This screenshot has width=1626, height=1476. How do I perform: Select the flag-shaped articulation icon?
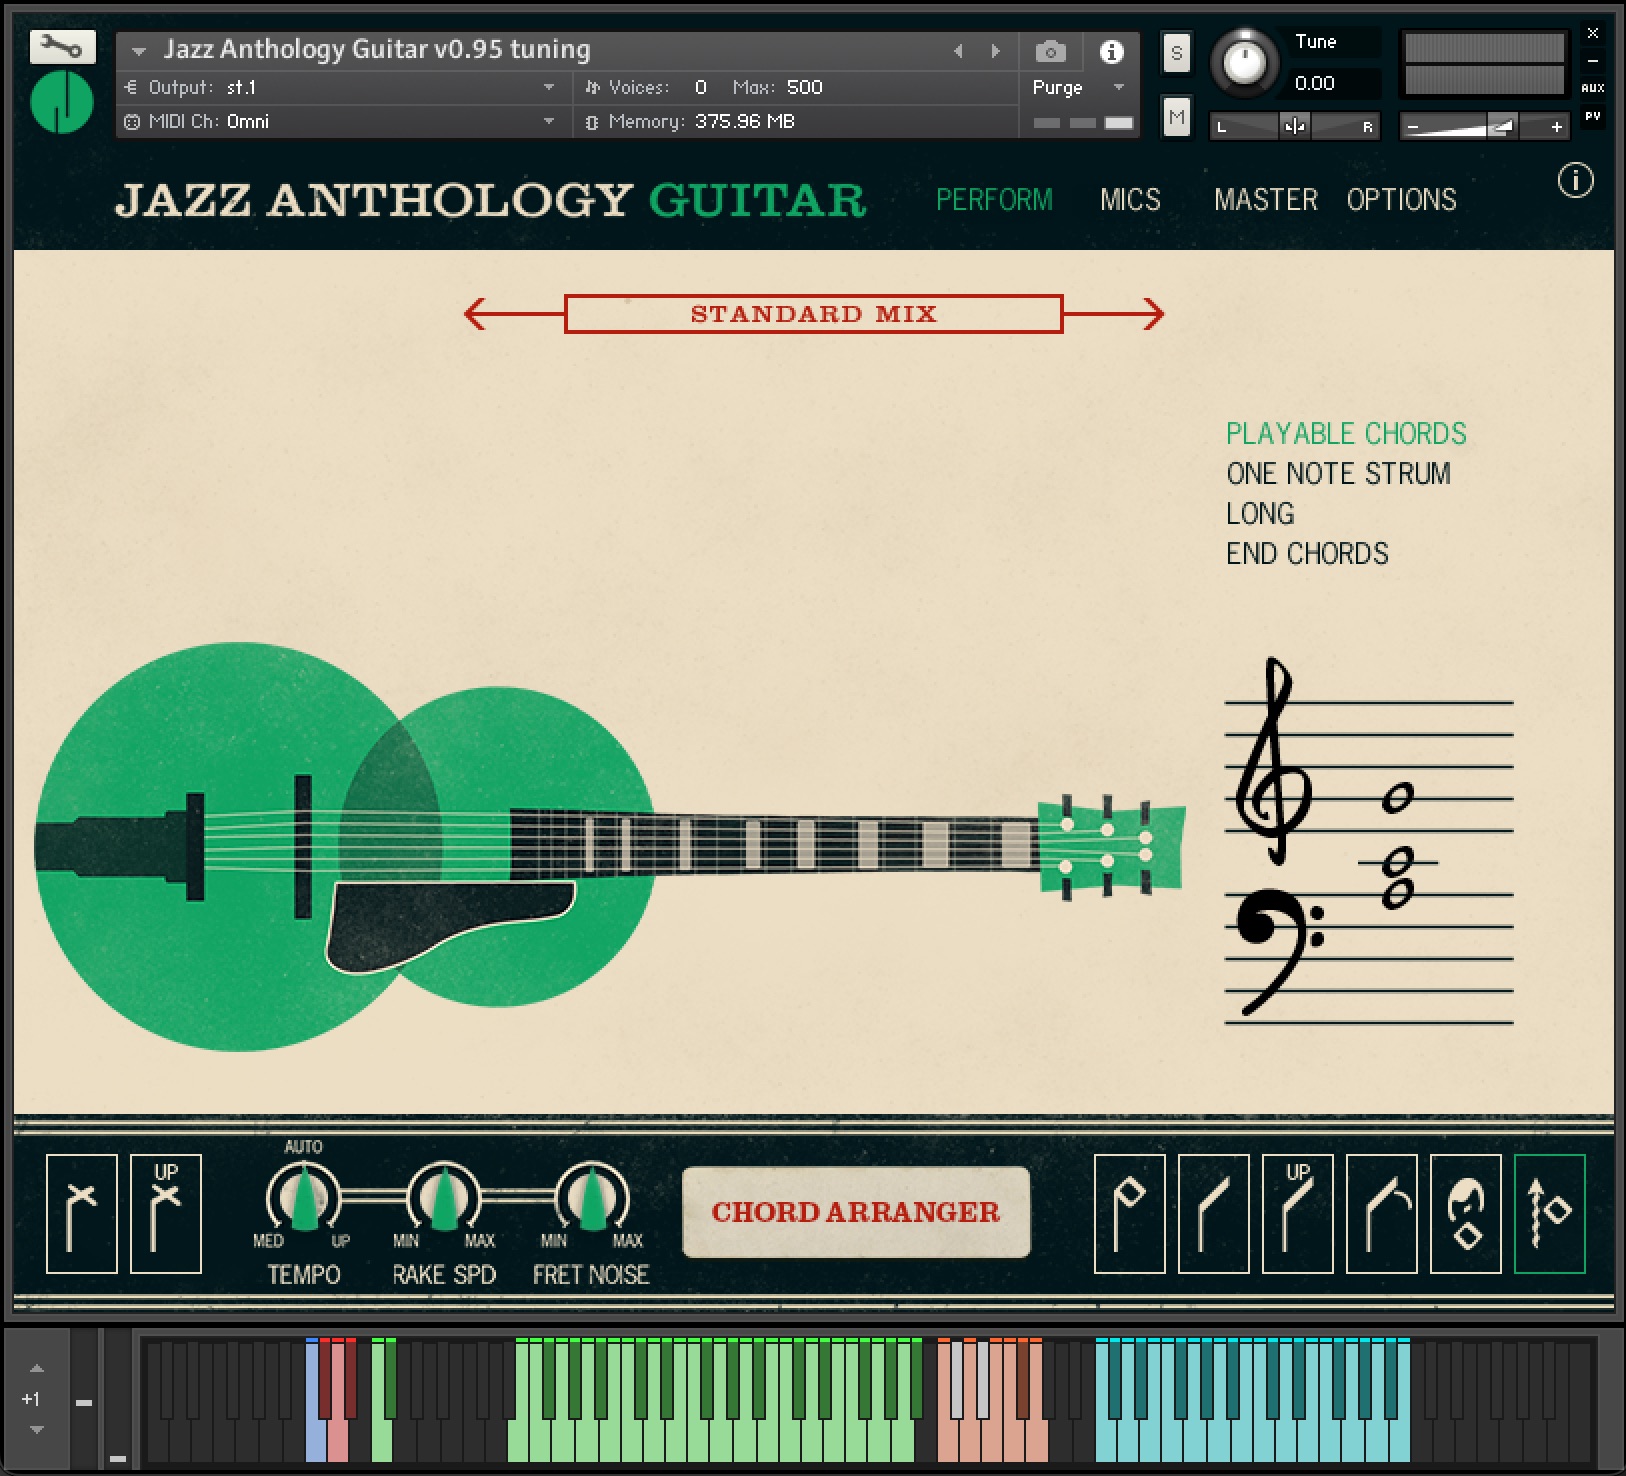[1129, 1213]
